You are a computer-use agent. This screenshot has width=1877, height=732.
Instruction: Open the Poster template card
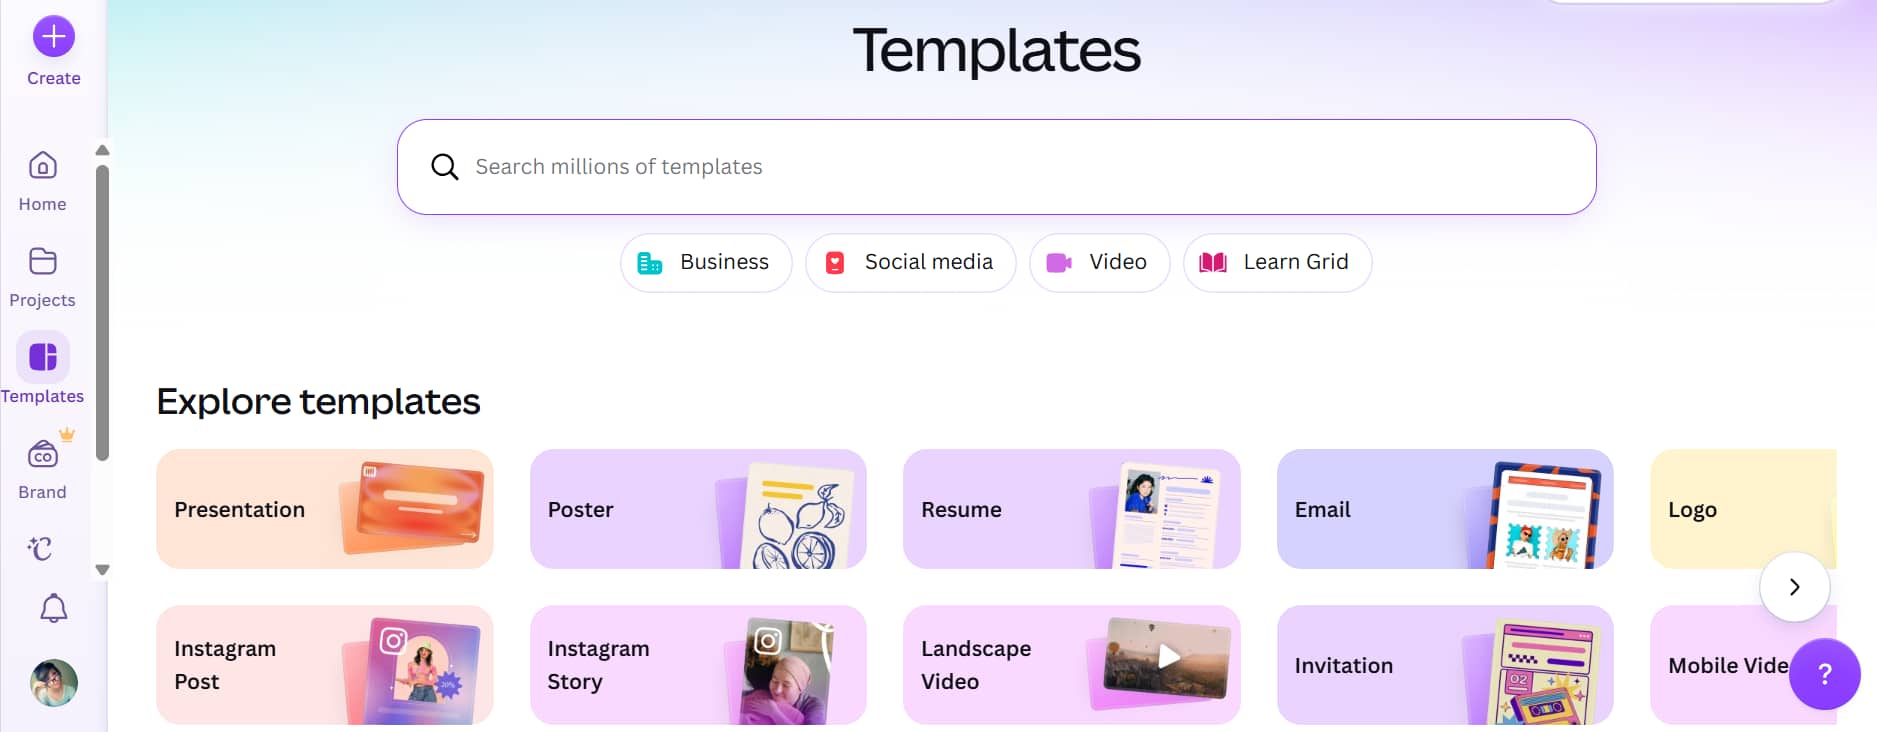[x=698, y=509]
